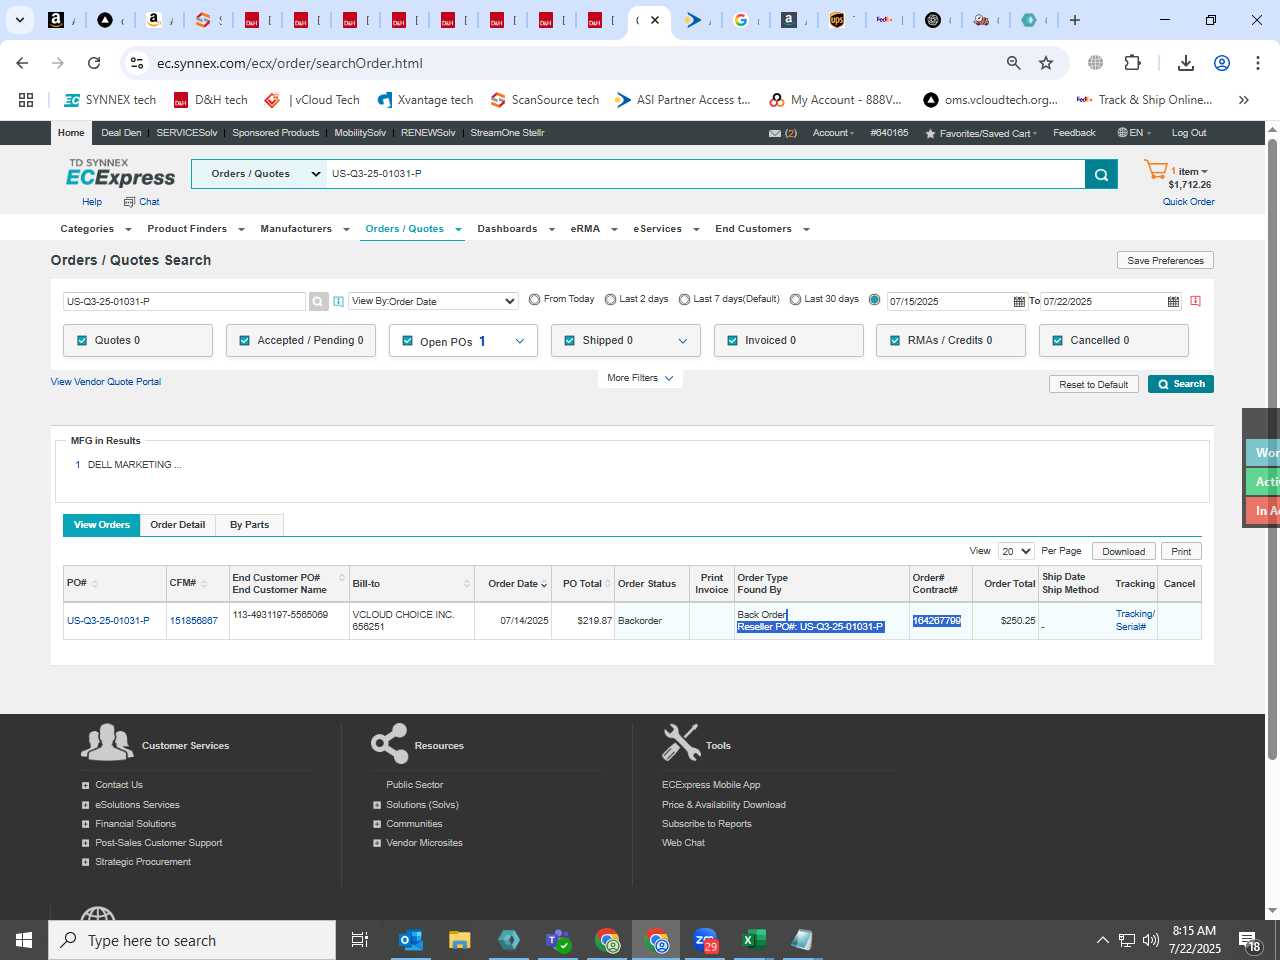Open the eRMA menu
The image size is (1280, 960).
(x=594, y=229)
